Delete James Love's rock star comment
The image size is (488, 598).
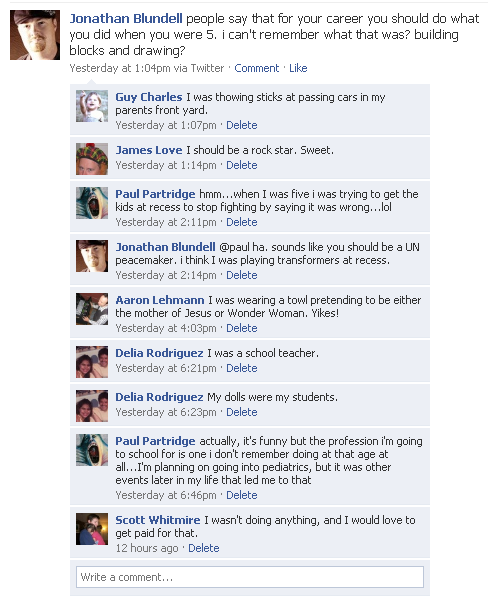pos(242,165)
